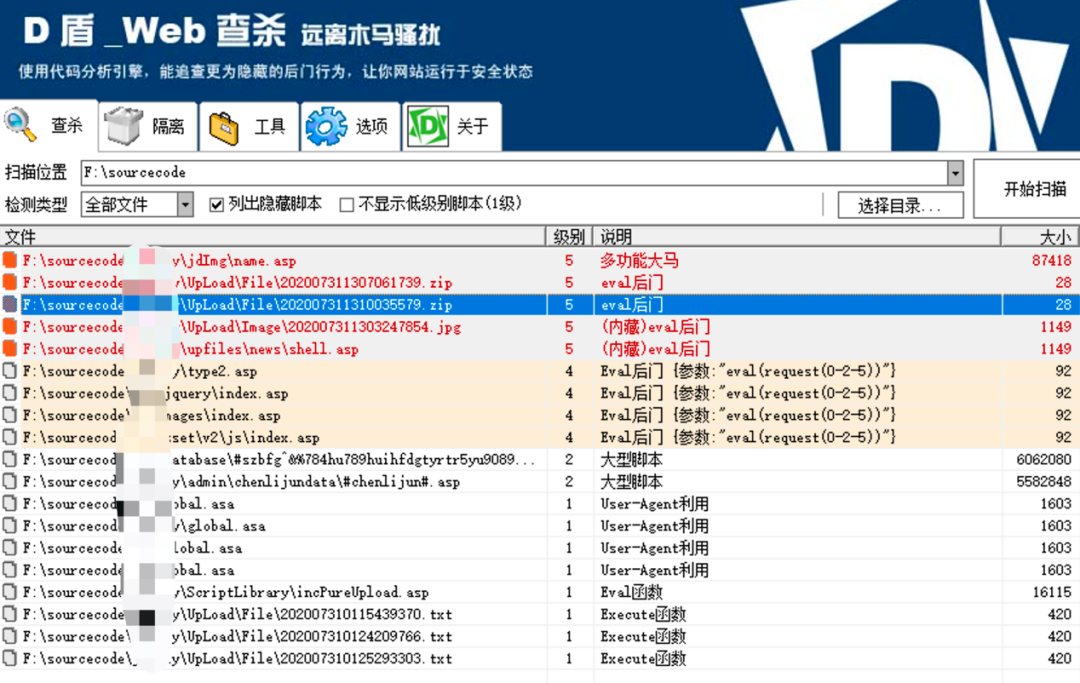Screen dimensions: 1080x683
Task: Select the 16115 size cell
Action: (x=1052, y=591)
